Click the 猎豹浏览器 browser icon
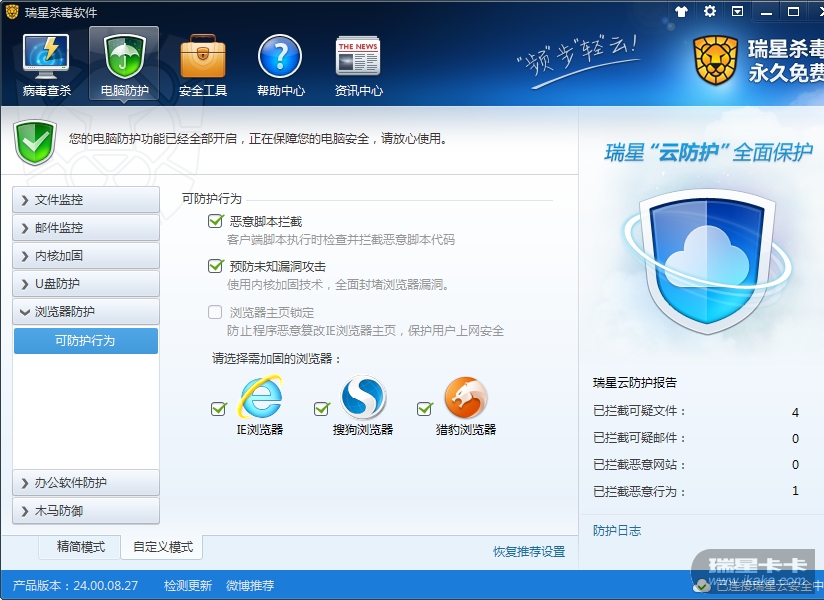Image resolution: width=824 pixels, height=600 pixels. [x=466, y=396]
